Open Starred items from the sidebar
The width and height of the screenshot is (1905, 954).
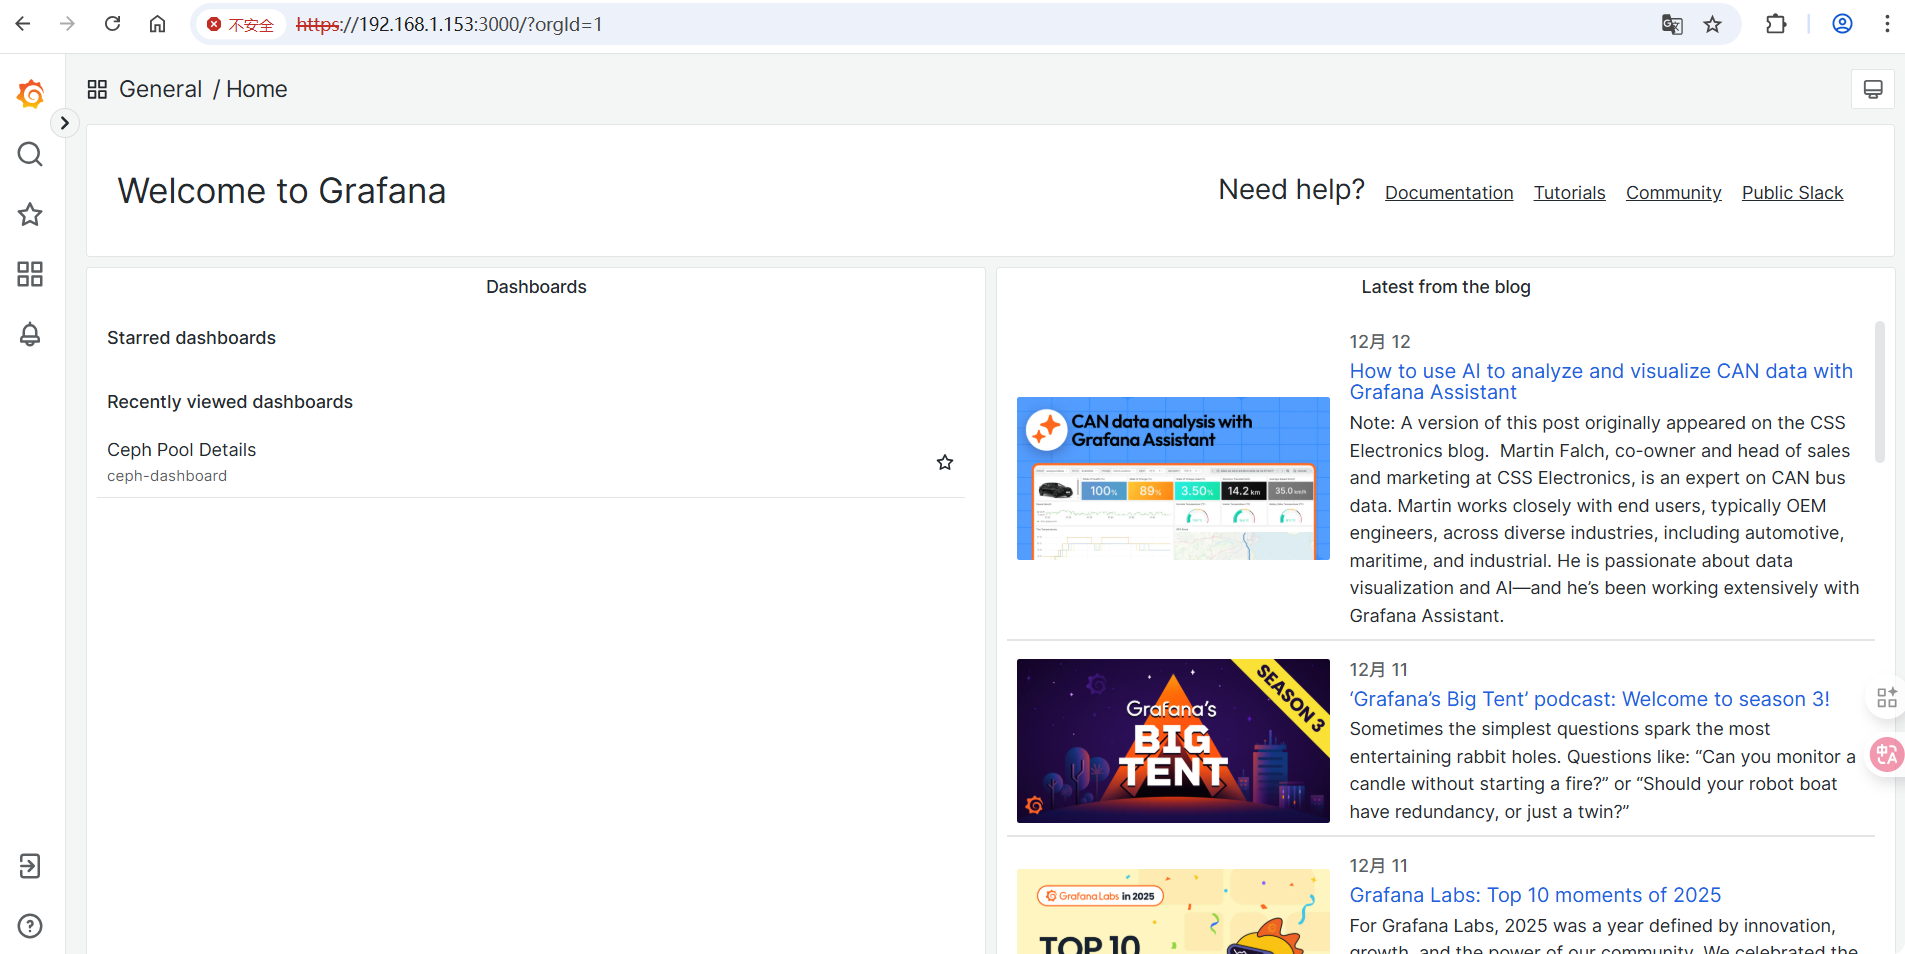click(x=30, y=214)
